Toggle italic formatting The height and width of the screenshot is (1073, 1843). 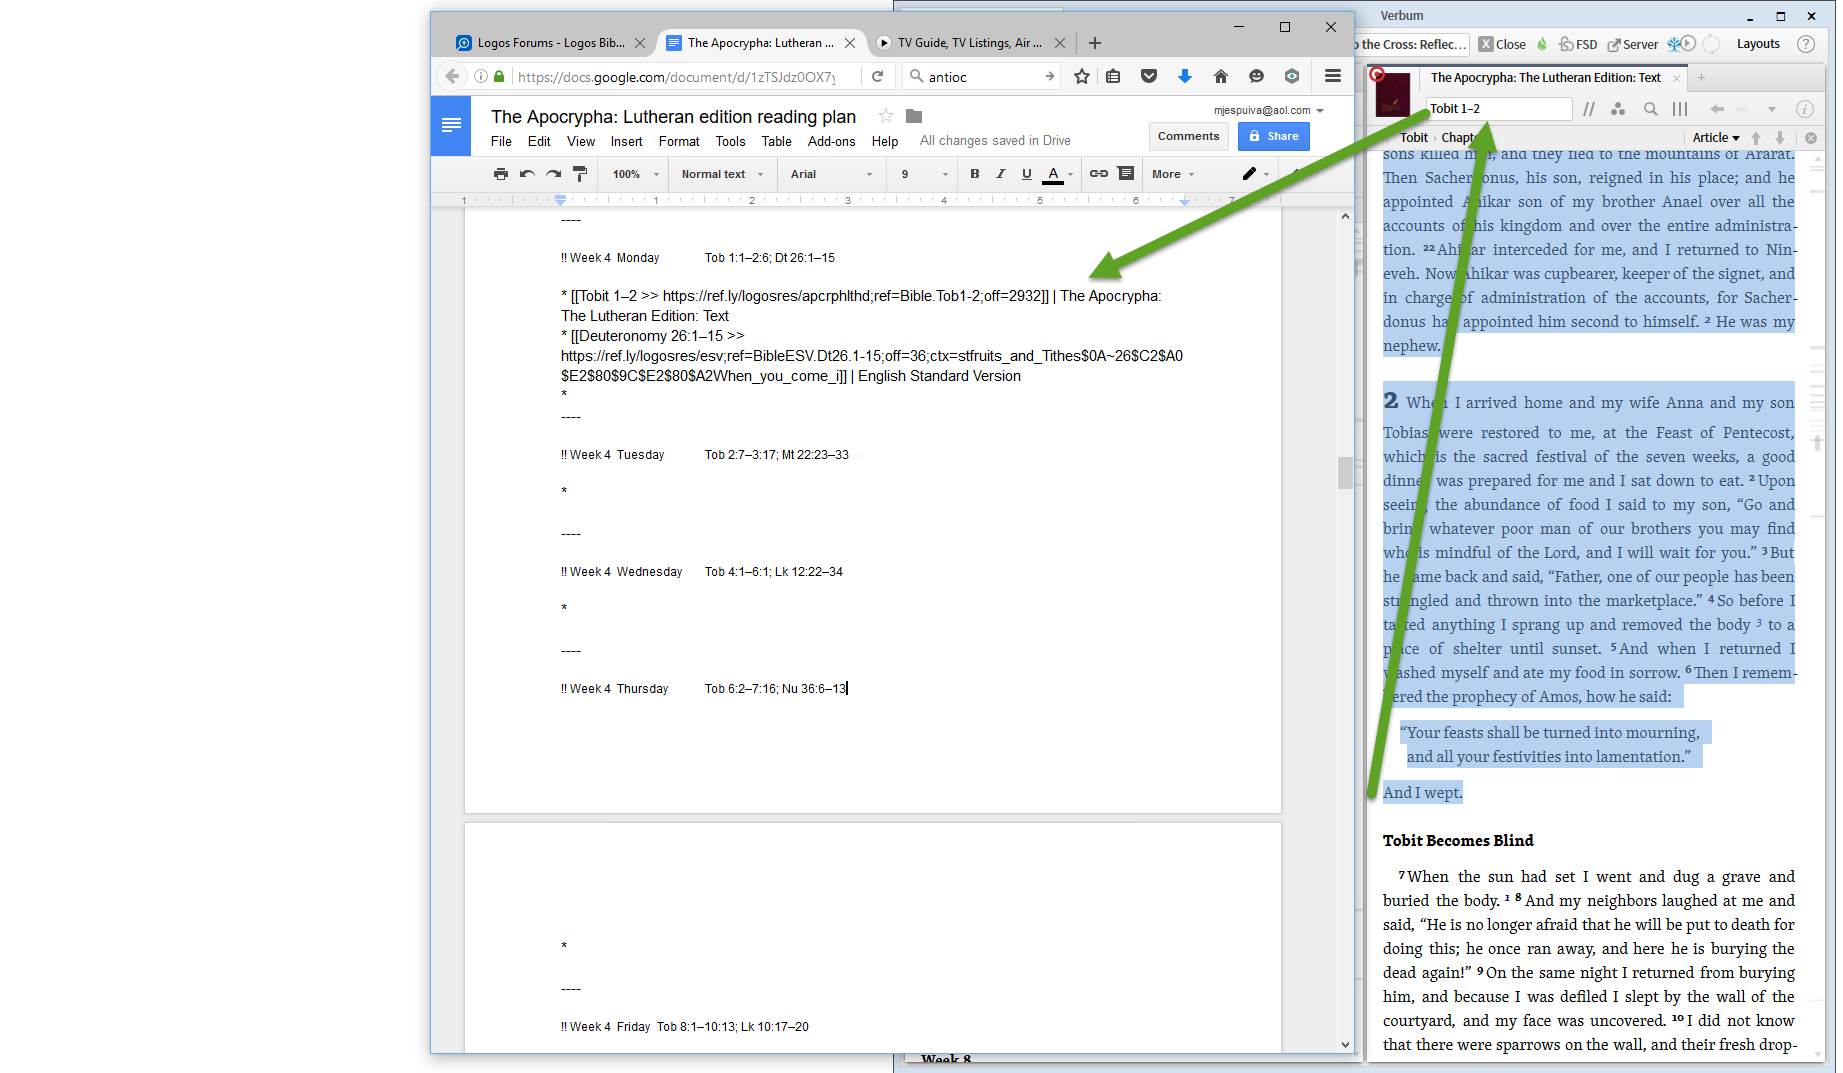coord(1001,174)
